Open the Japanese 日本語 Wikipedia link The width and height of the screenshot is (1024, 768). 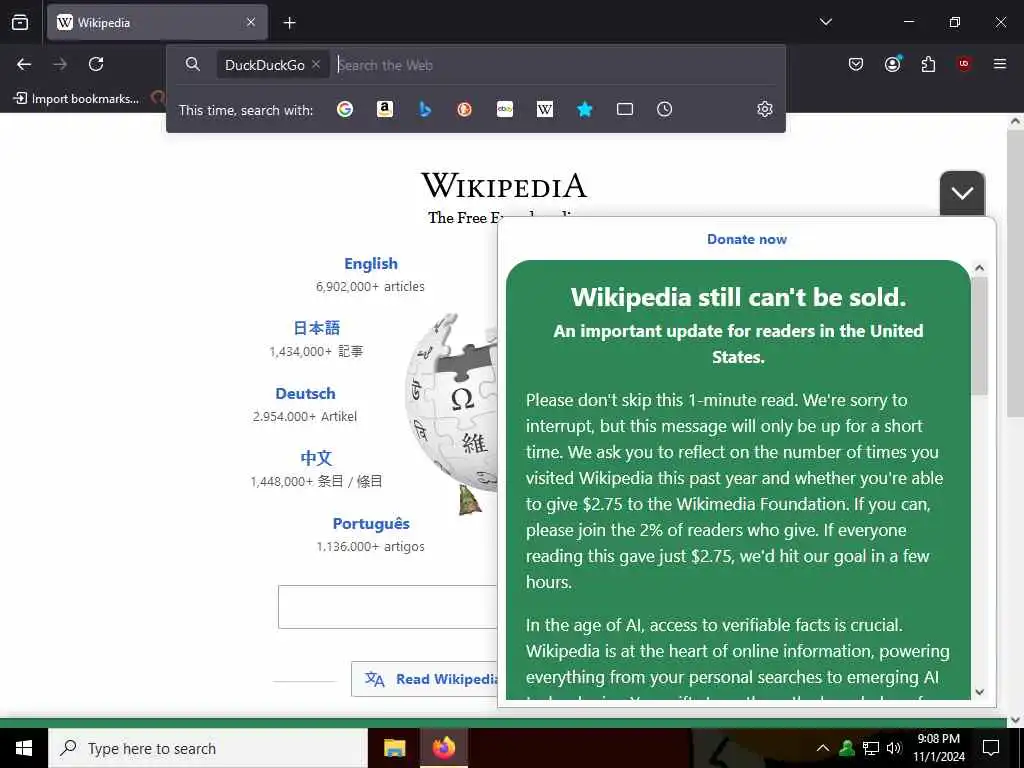(x=317, y=328)
